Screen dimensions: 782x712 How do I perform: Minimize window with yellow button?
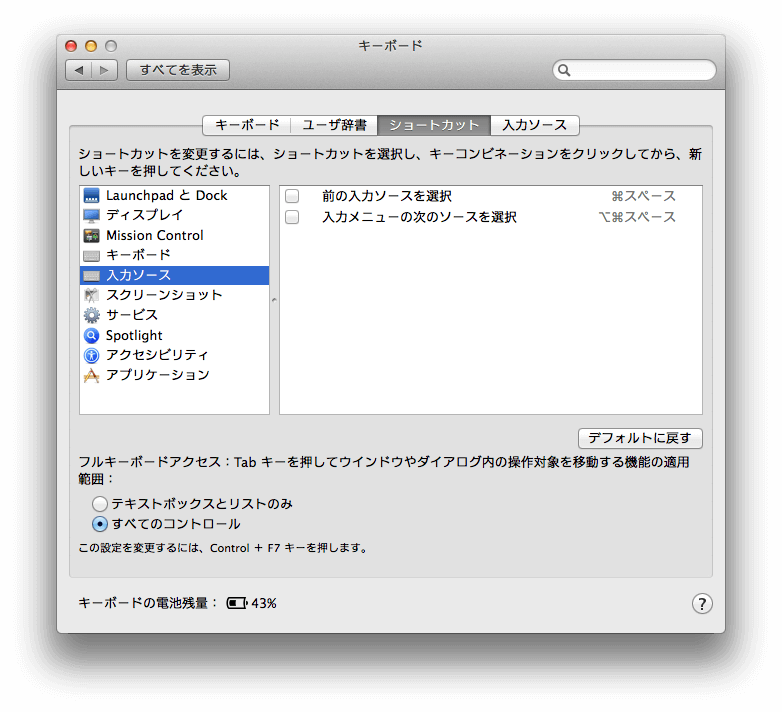point(91,46)
